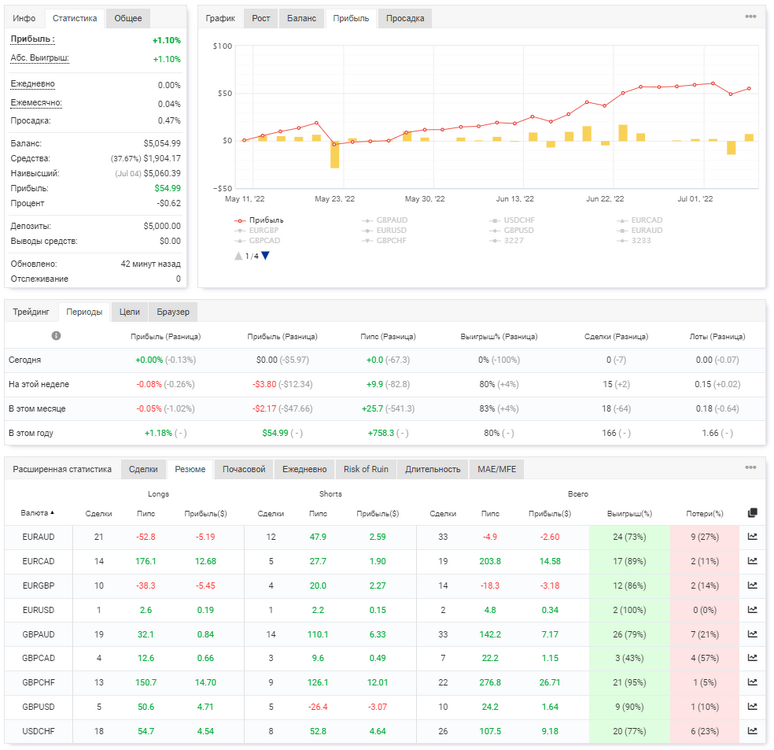The width and height of the screenshot is (774, 750).
Task: Open the Risk of Ruin tab
Action: (x=366, y=469)
